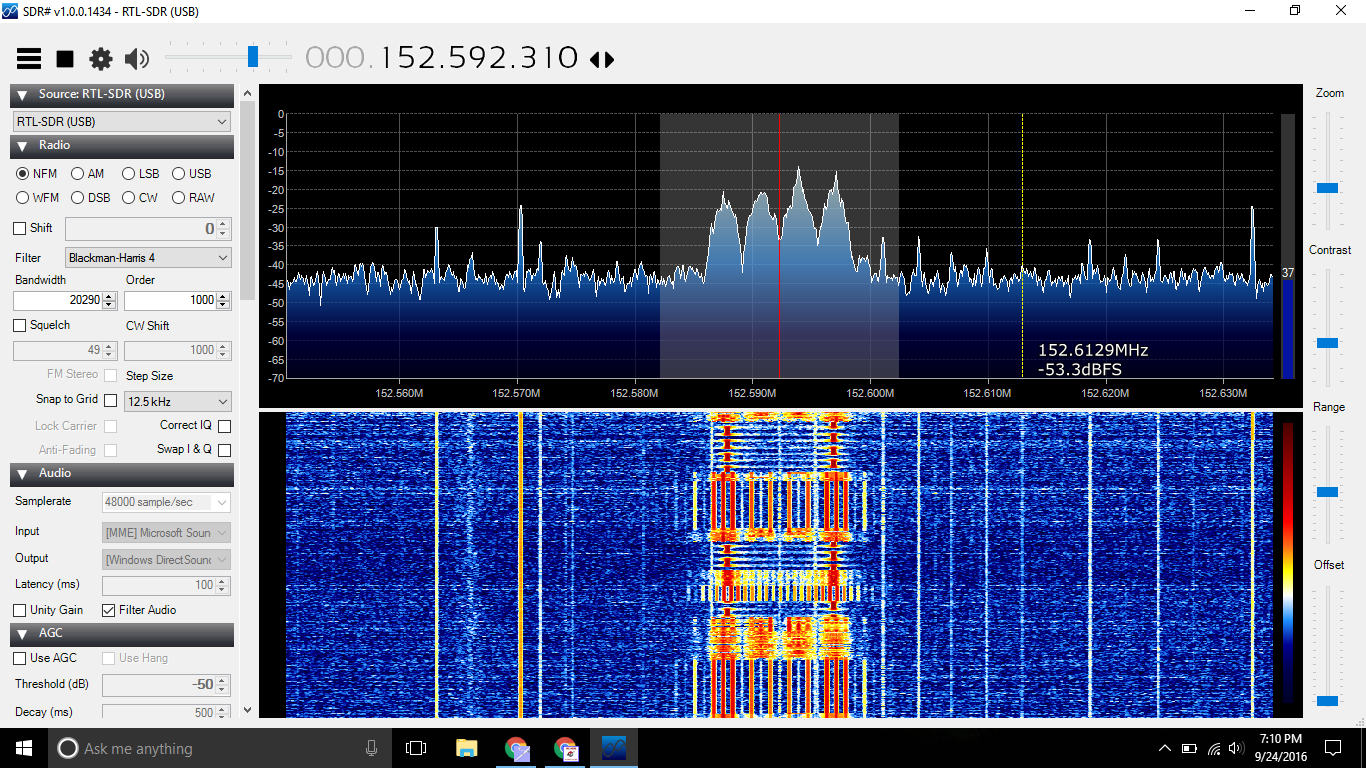Increase Bandwidth using the up stepper arrow
Viewport: 1366px width, 768px height.
(110, 296)
